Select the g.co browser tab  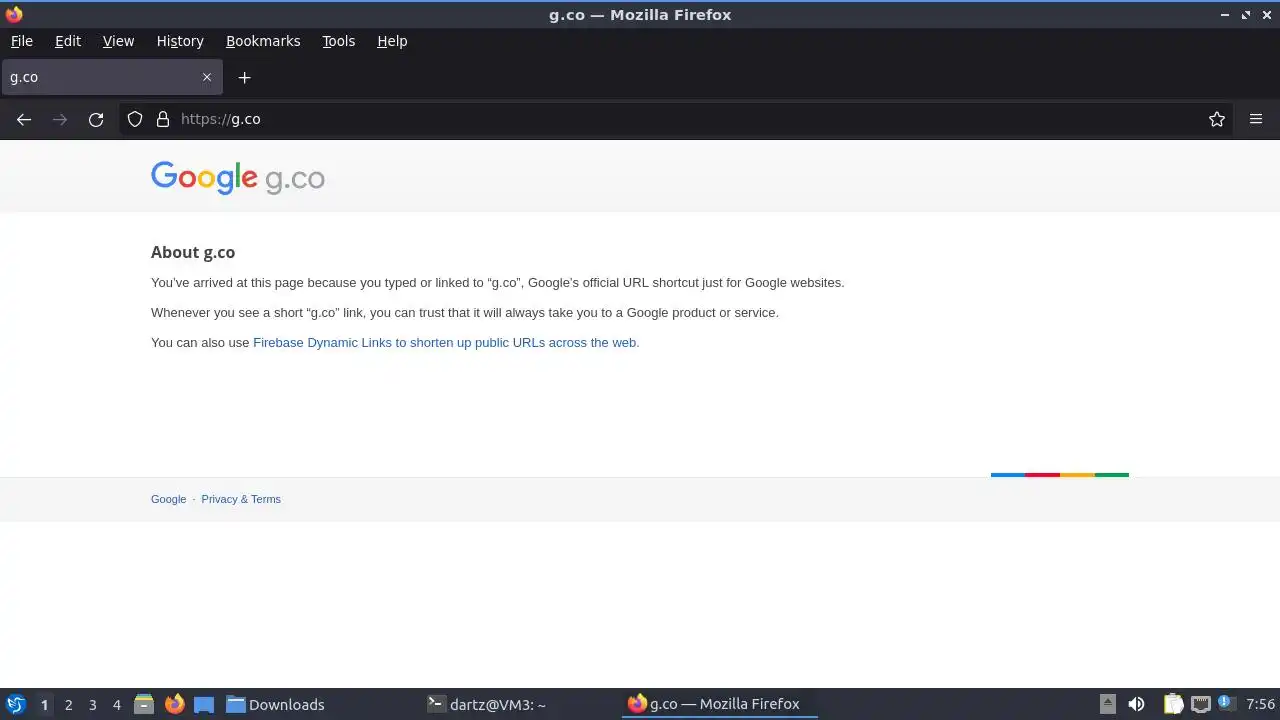click(x=112, y=77)
